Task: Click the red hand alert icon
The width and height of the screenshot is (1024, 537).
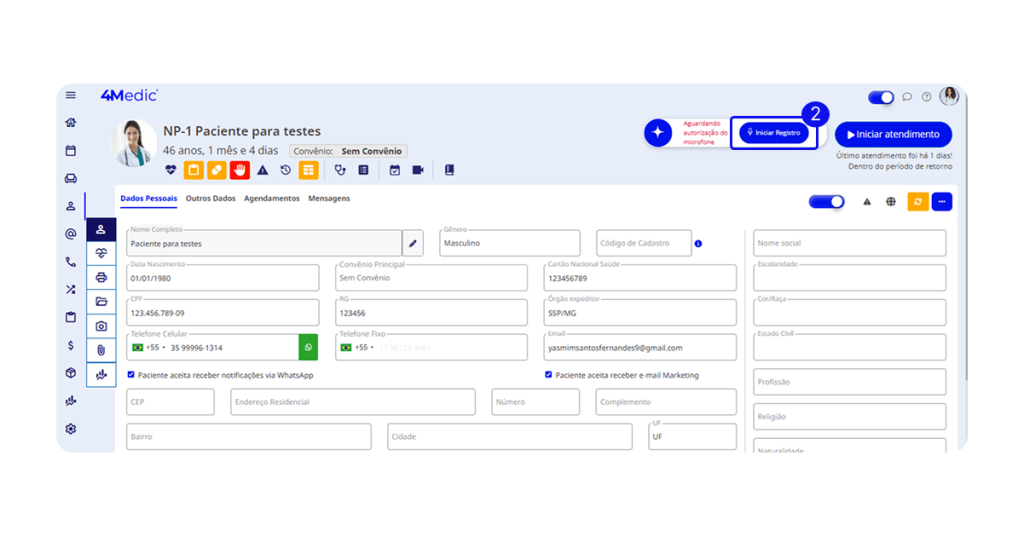Action: tap(239, 170)
